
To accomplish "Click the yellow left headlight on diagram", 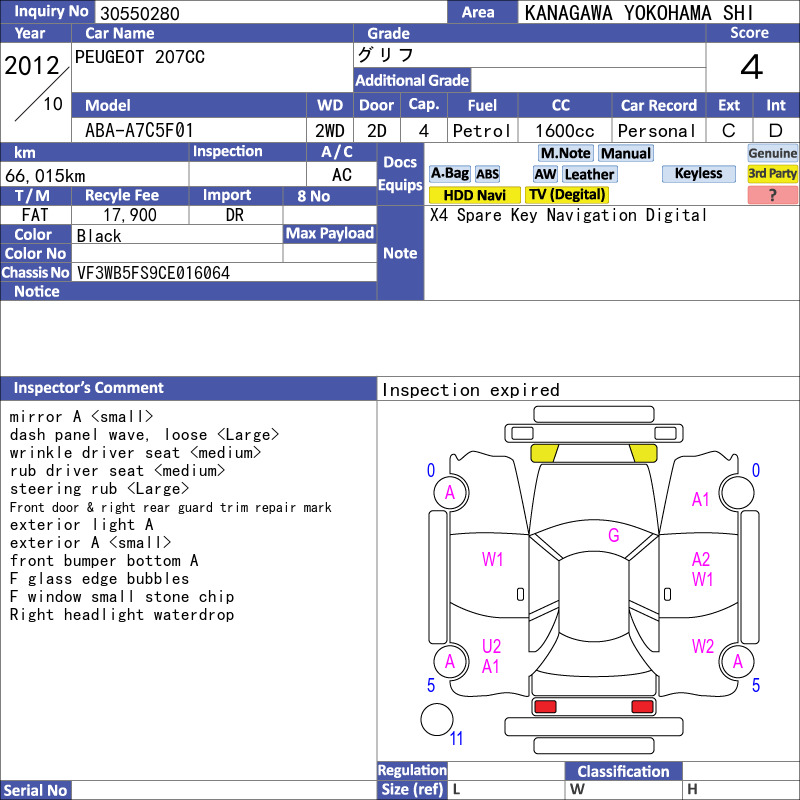I will click(x=545, y=453).
